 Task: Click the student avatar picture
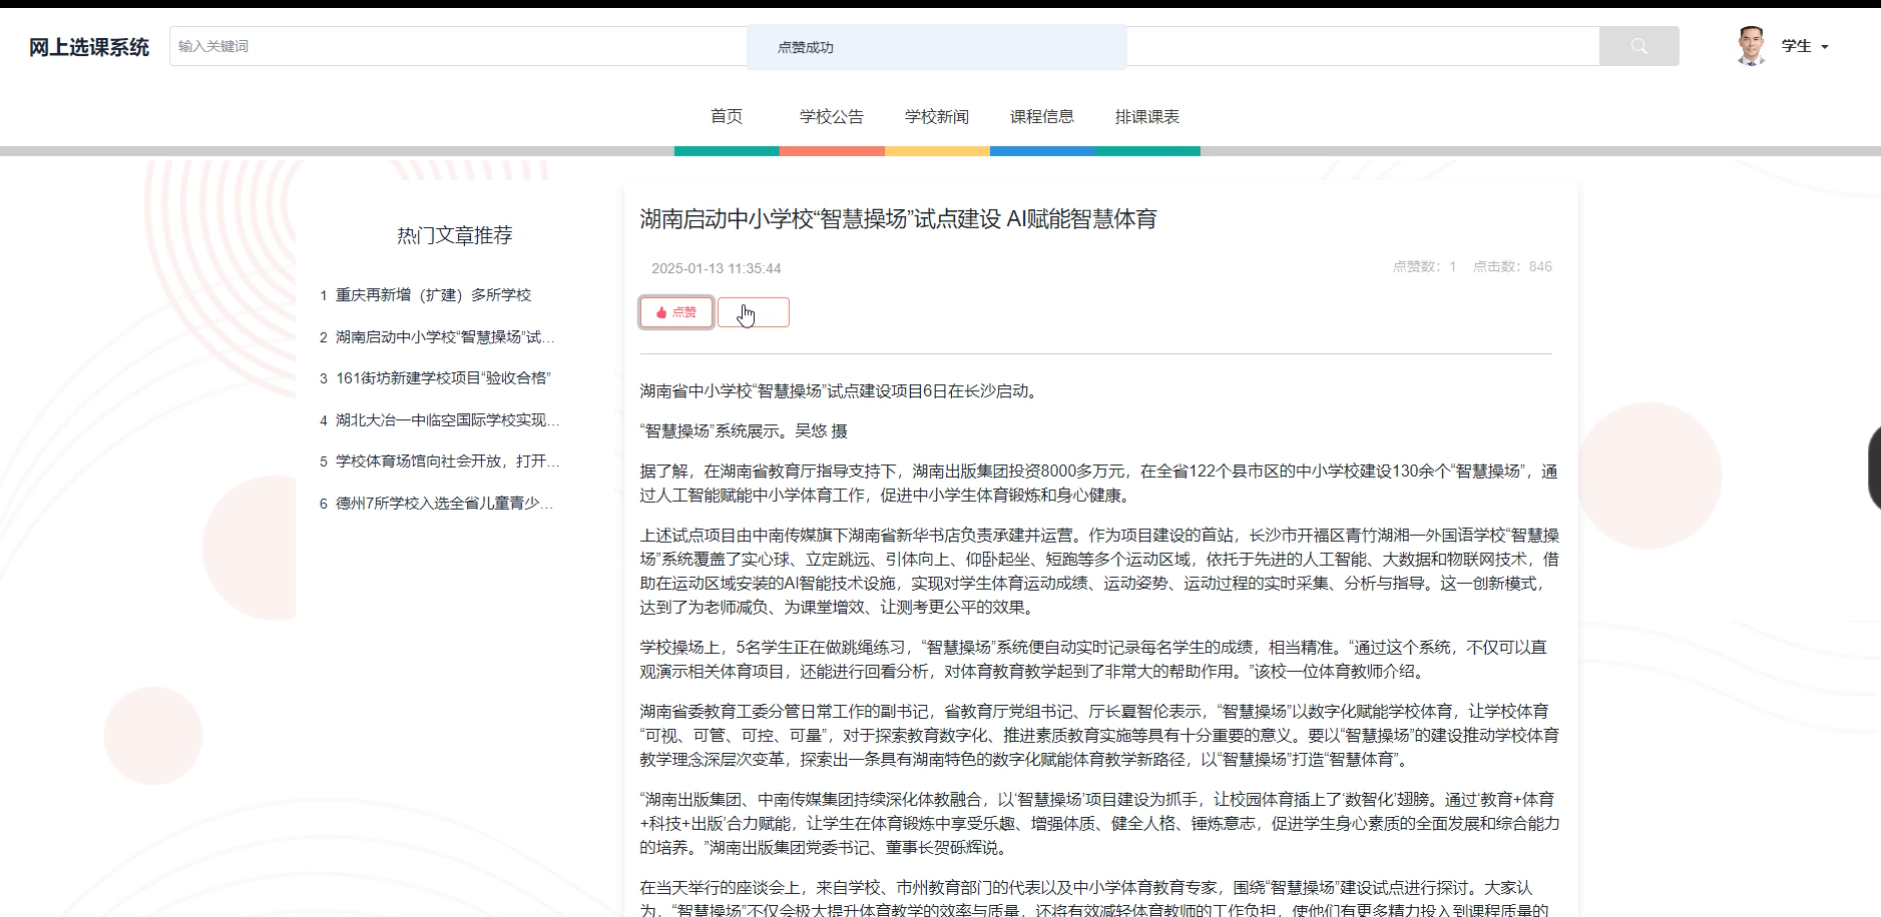click(1750, 46)
